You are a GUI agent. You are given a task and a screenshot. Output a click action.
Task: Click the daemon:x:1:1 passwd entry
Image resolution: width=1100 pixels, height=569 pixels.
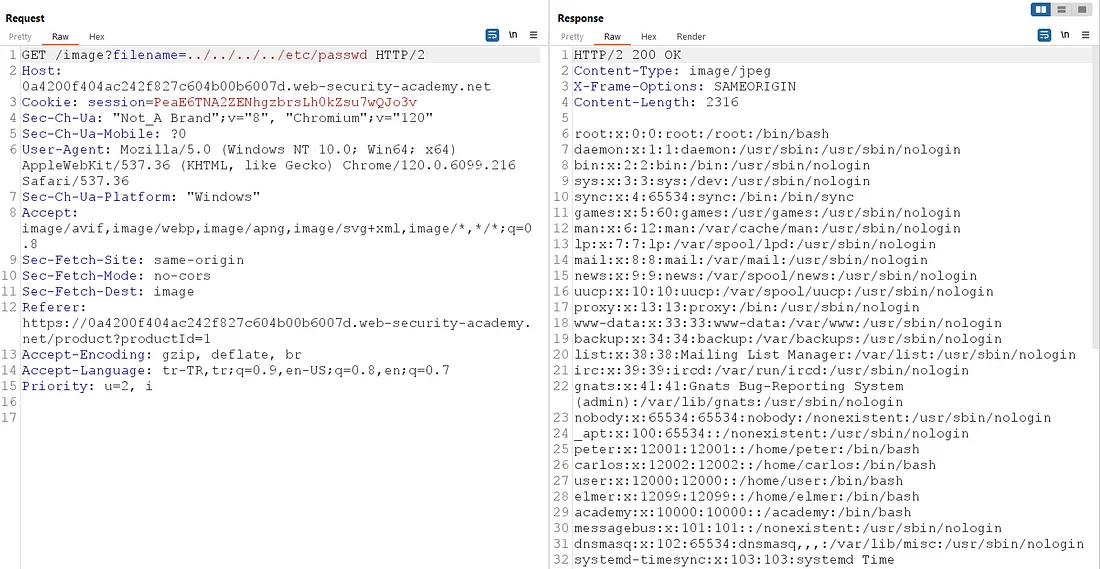point(767,149)
